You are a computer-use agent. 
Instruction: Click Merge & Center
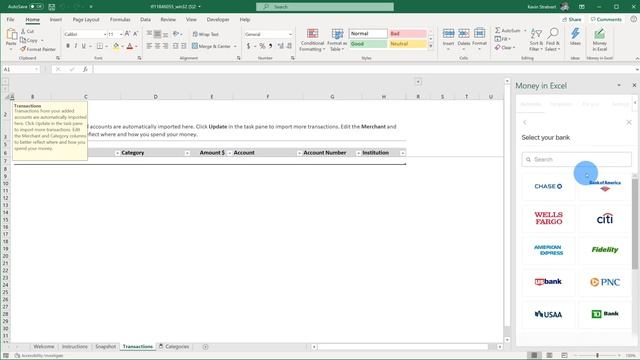click(x=211, y=46)
